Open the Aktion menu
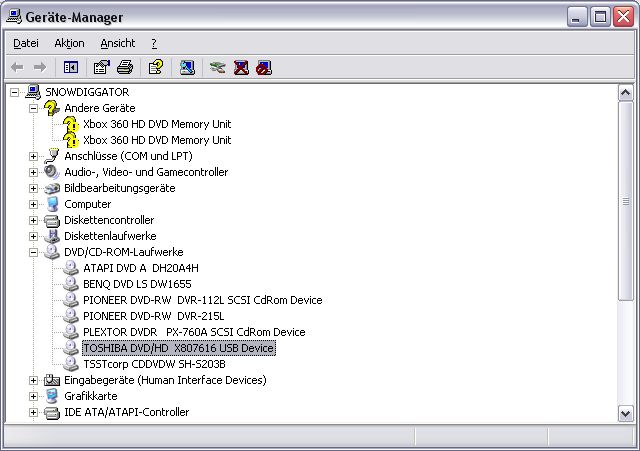The width and height of the screenshot is (640, 451). coord(69,43)
